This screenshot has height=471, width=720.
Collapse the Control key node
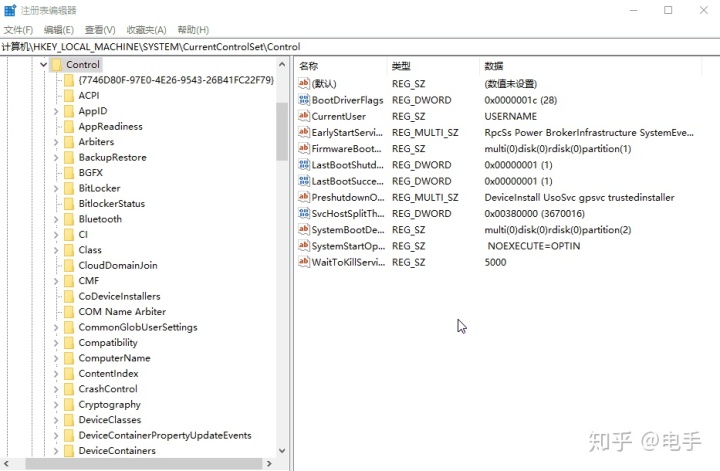(44, 65)
